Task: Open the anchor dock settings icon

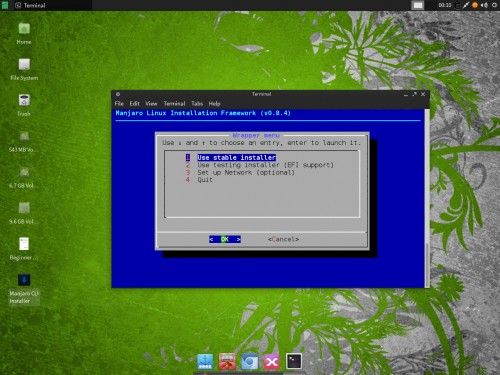Action: pos(205,361)
